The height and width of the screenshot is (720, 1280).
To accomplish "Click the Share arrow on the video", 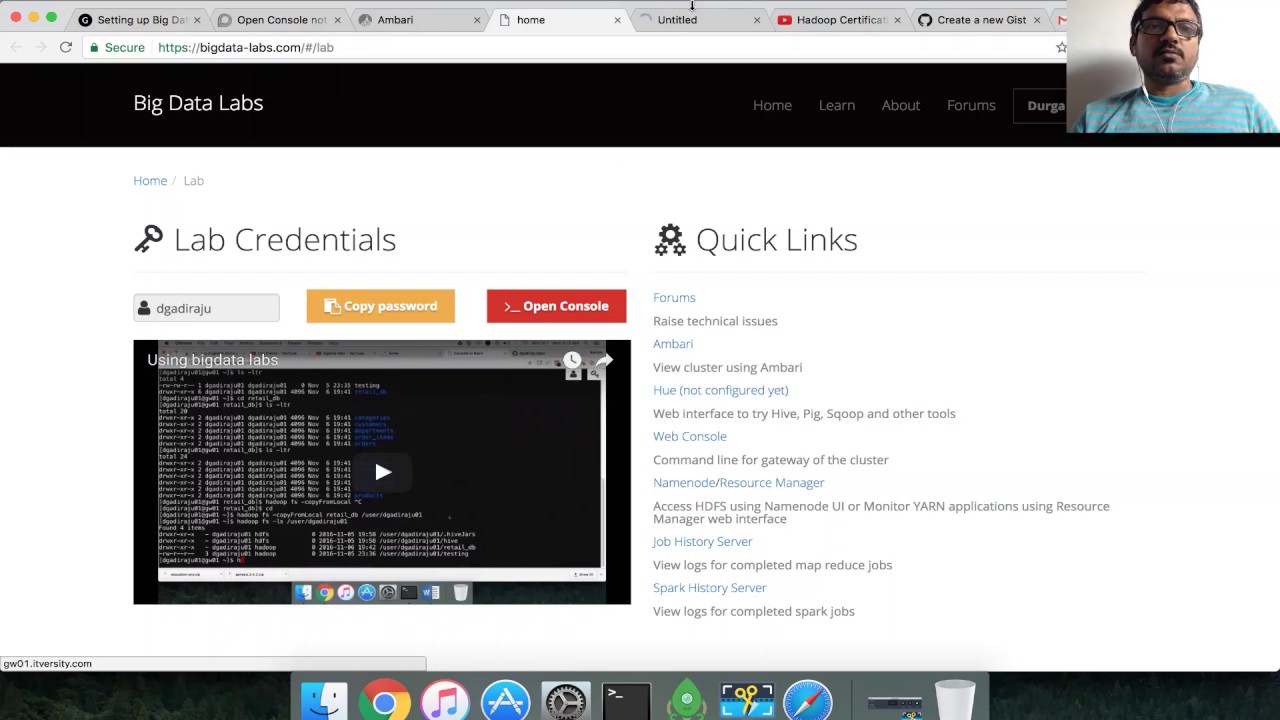I will [604, 360].
